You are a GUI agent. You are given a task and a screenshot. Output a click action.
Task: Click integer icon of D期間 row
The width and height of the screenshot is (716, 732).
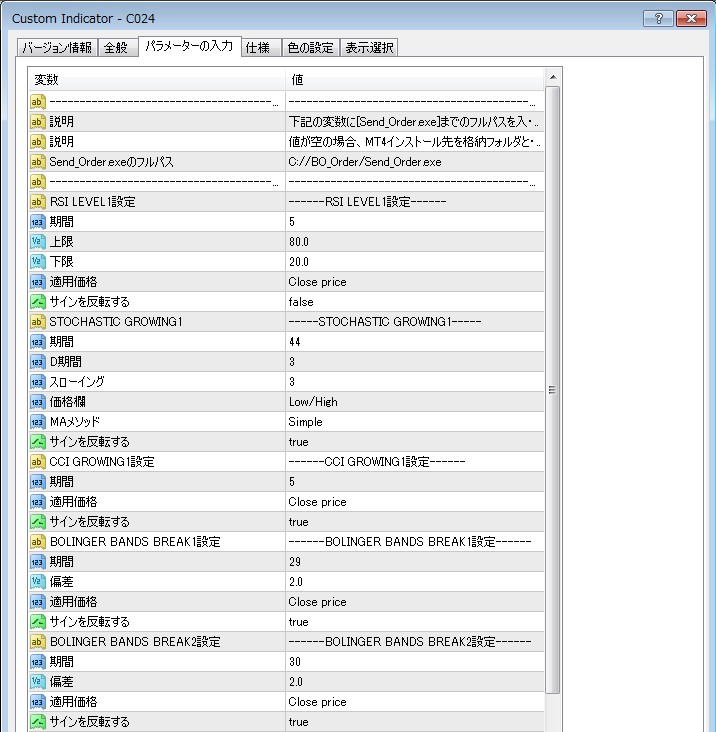(x=37, y=362)
